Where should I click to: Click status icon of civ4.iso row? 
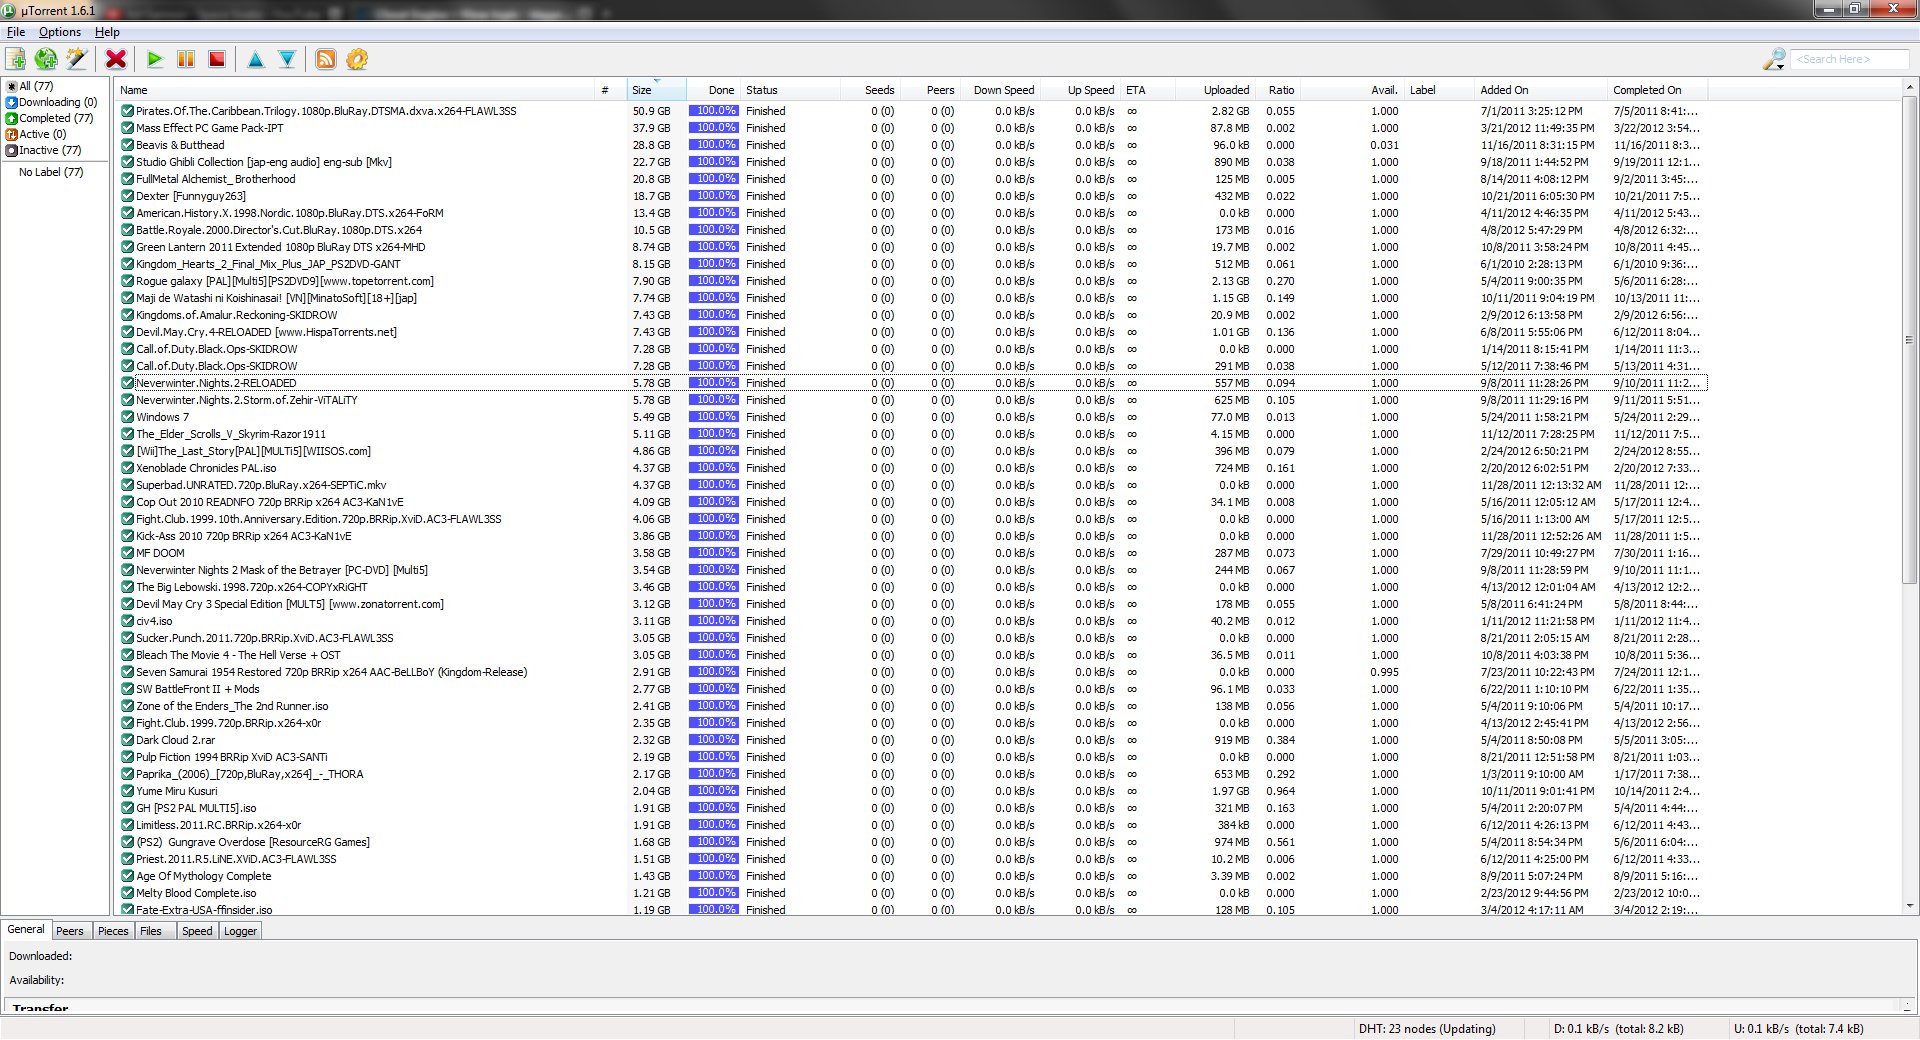click(x=127, y=621)
